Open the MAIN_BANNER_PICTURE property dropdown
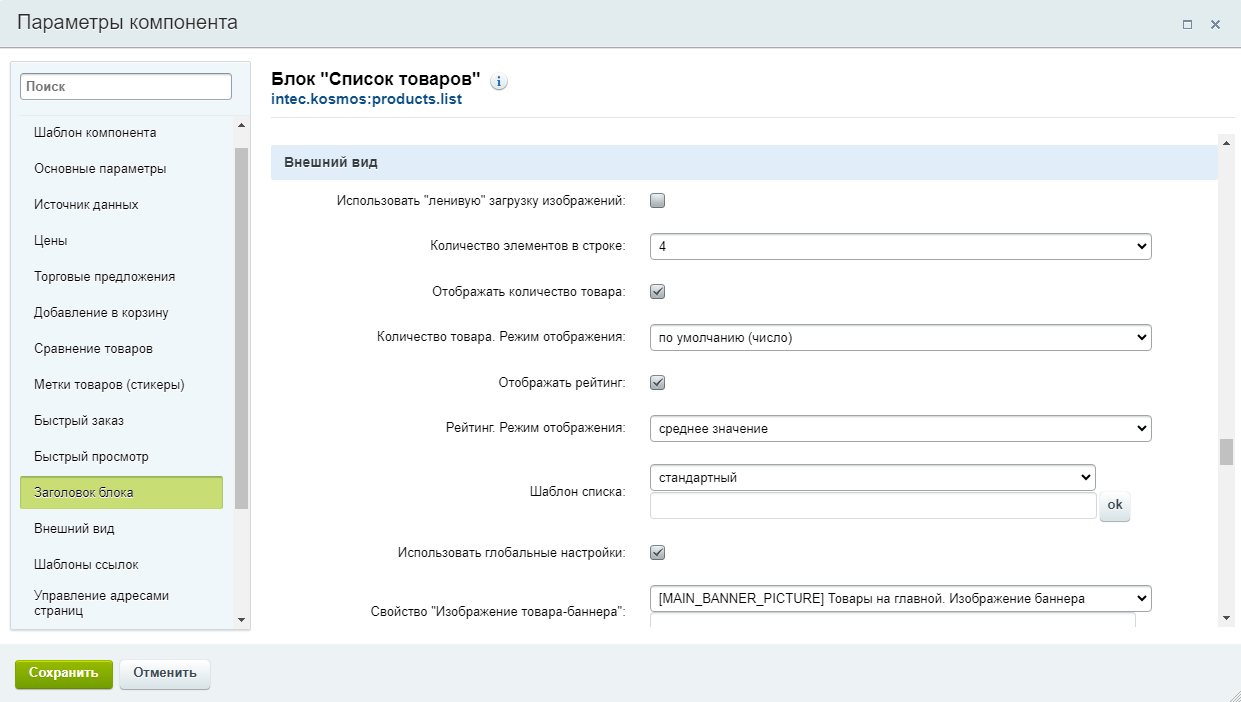 (901, 598)
